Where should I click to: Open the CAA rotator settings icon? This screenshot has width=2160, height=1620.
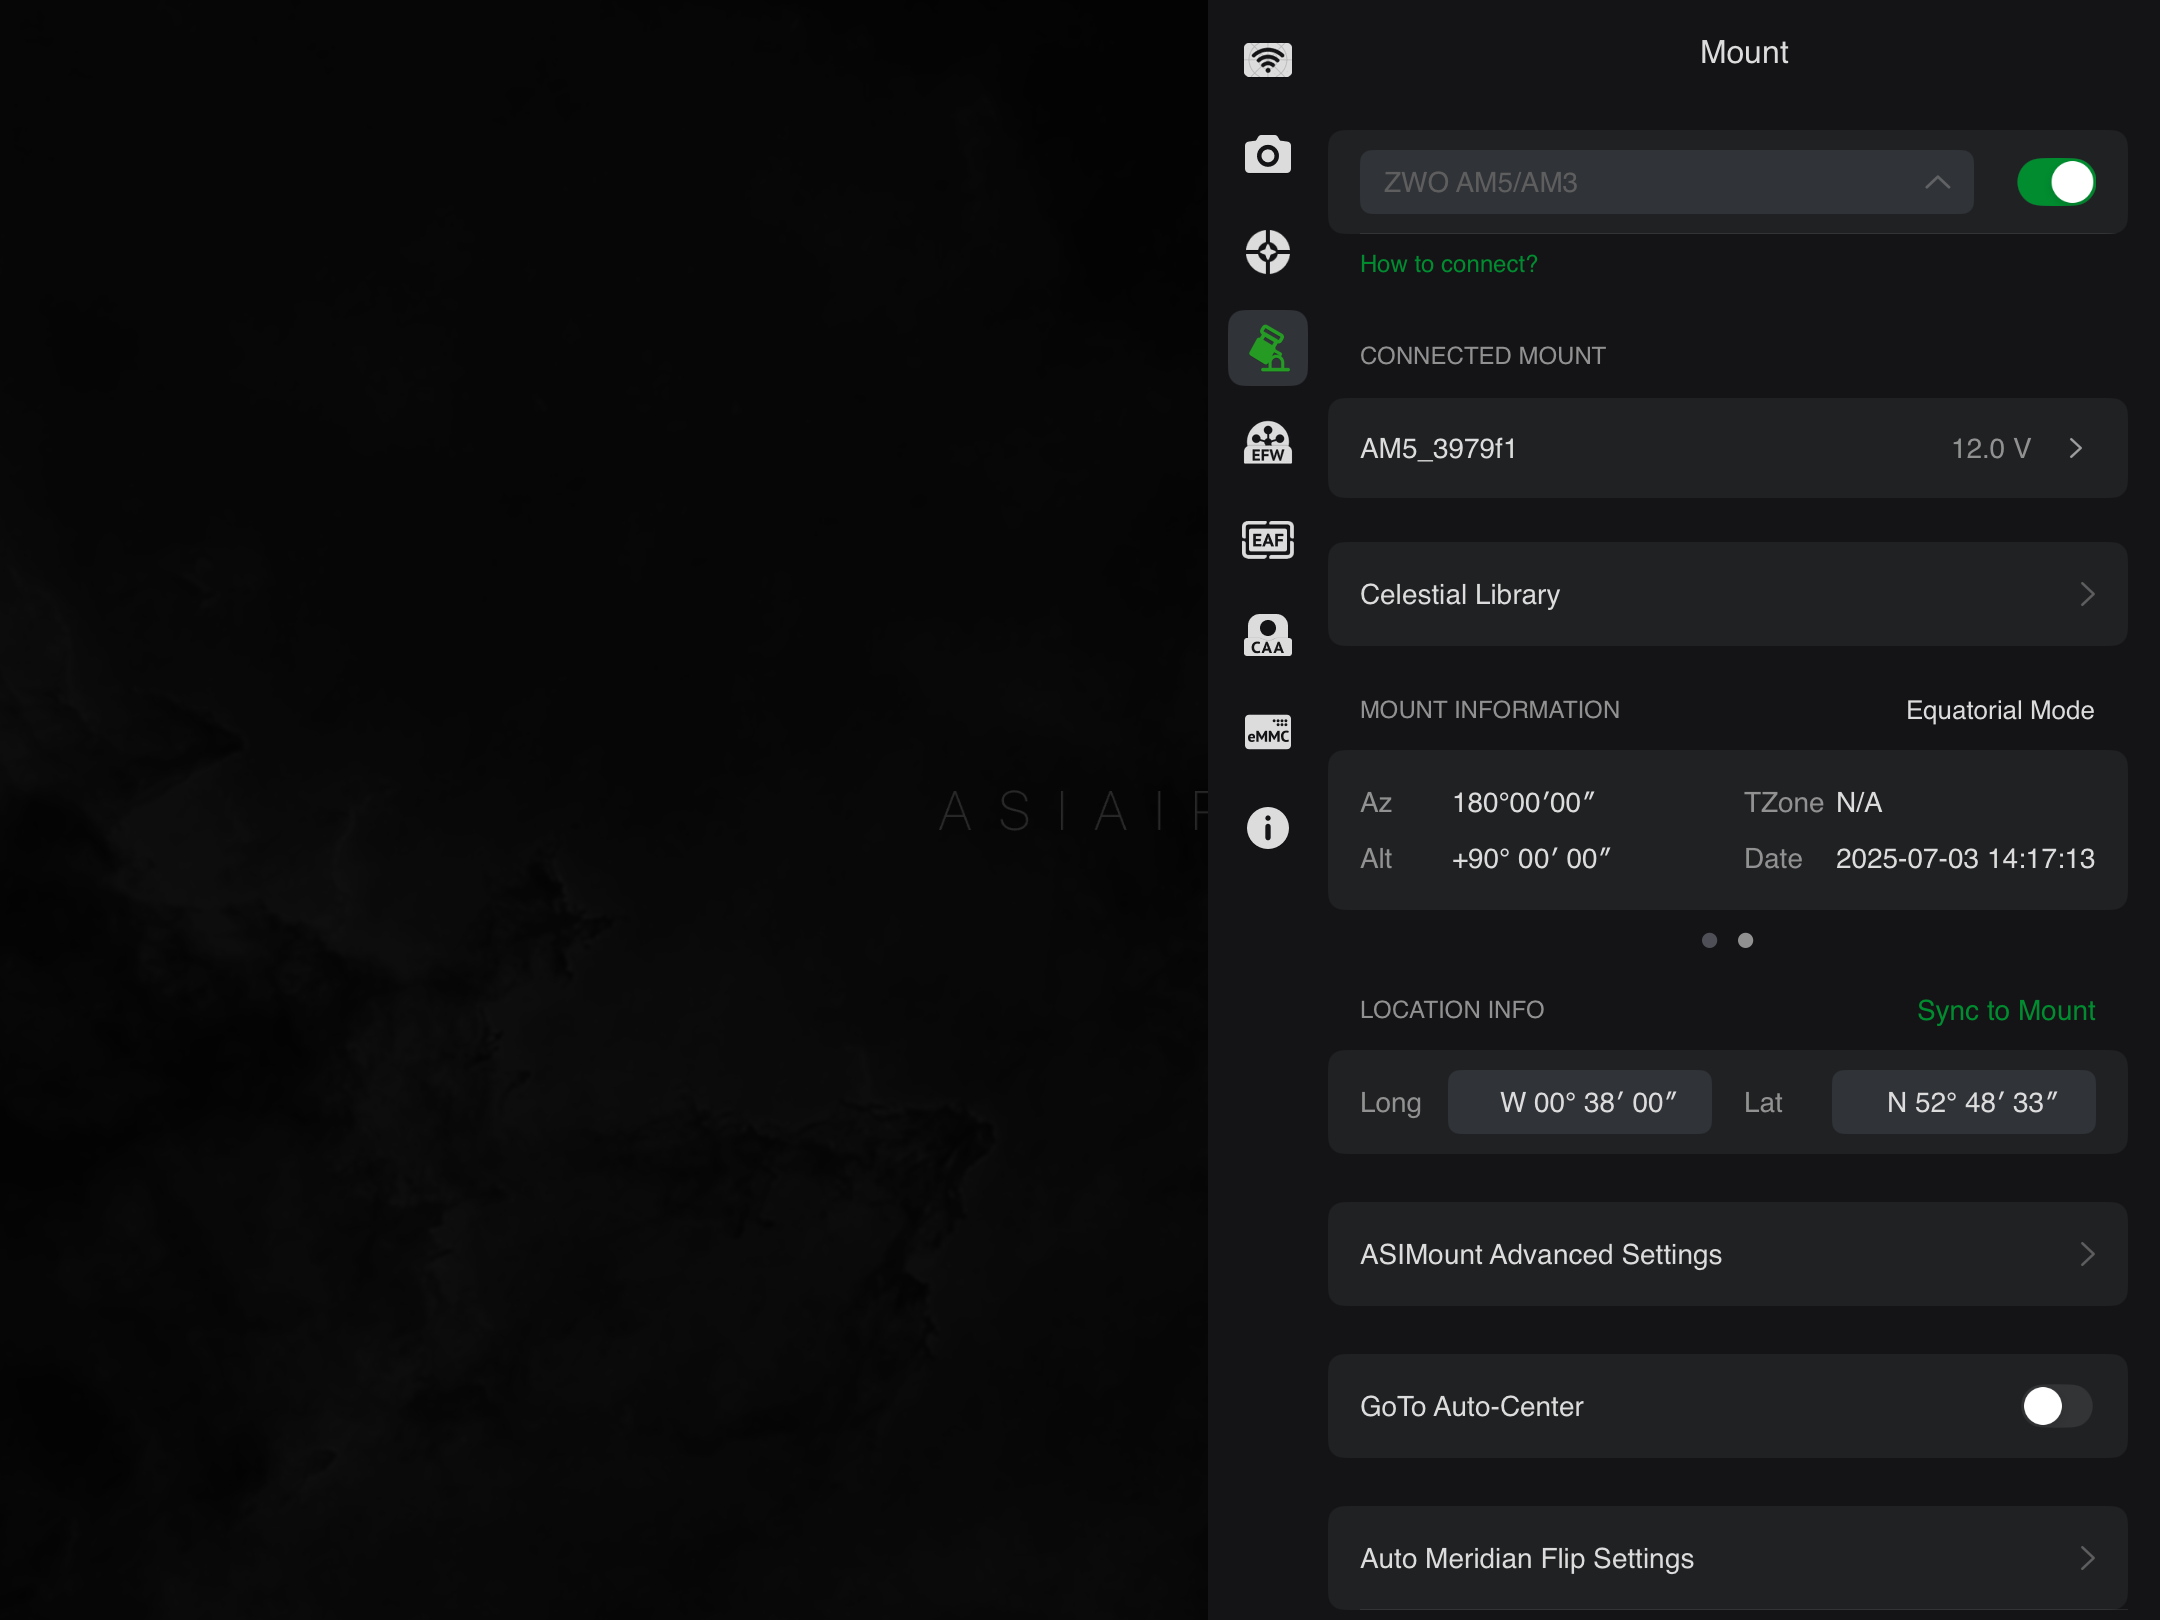pyautogui.click(x=1267, y=636)
